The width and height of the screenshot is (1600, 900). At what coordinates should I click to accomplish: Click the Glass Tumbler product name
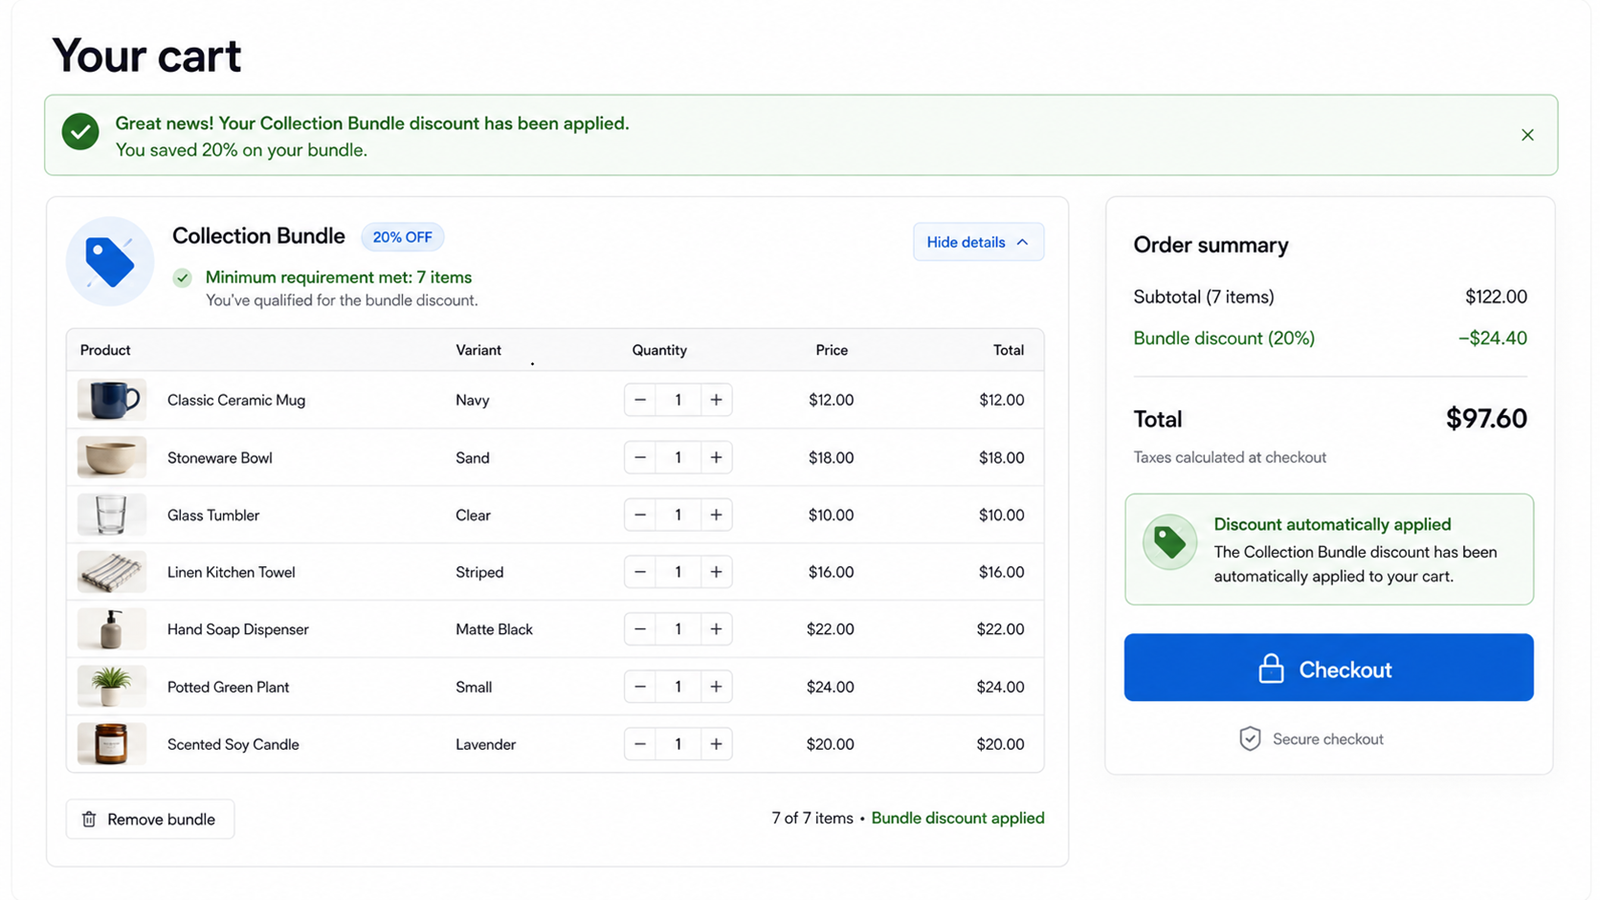pos(213,515)
